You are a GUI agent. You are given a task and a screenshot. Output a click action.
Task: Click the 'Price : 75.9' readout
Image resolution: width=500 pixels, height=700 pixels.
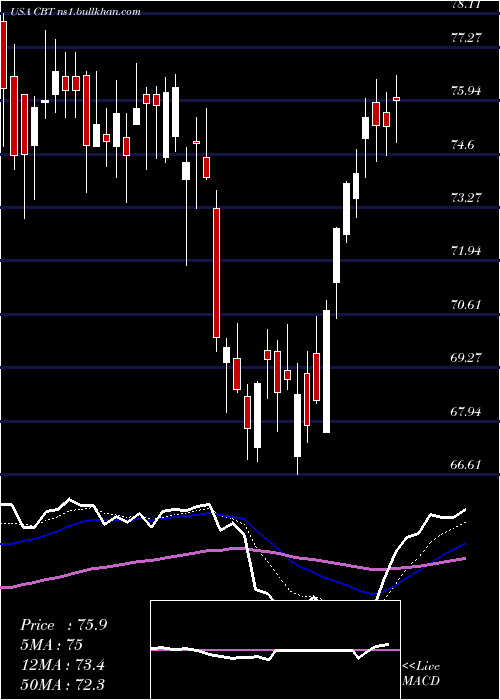64,625
